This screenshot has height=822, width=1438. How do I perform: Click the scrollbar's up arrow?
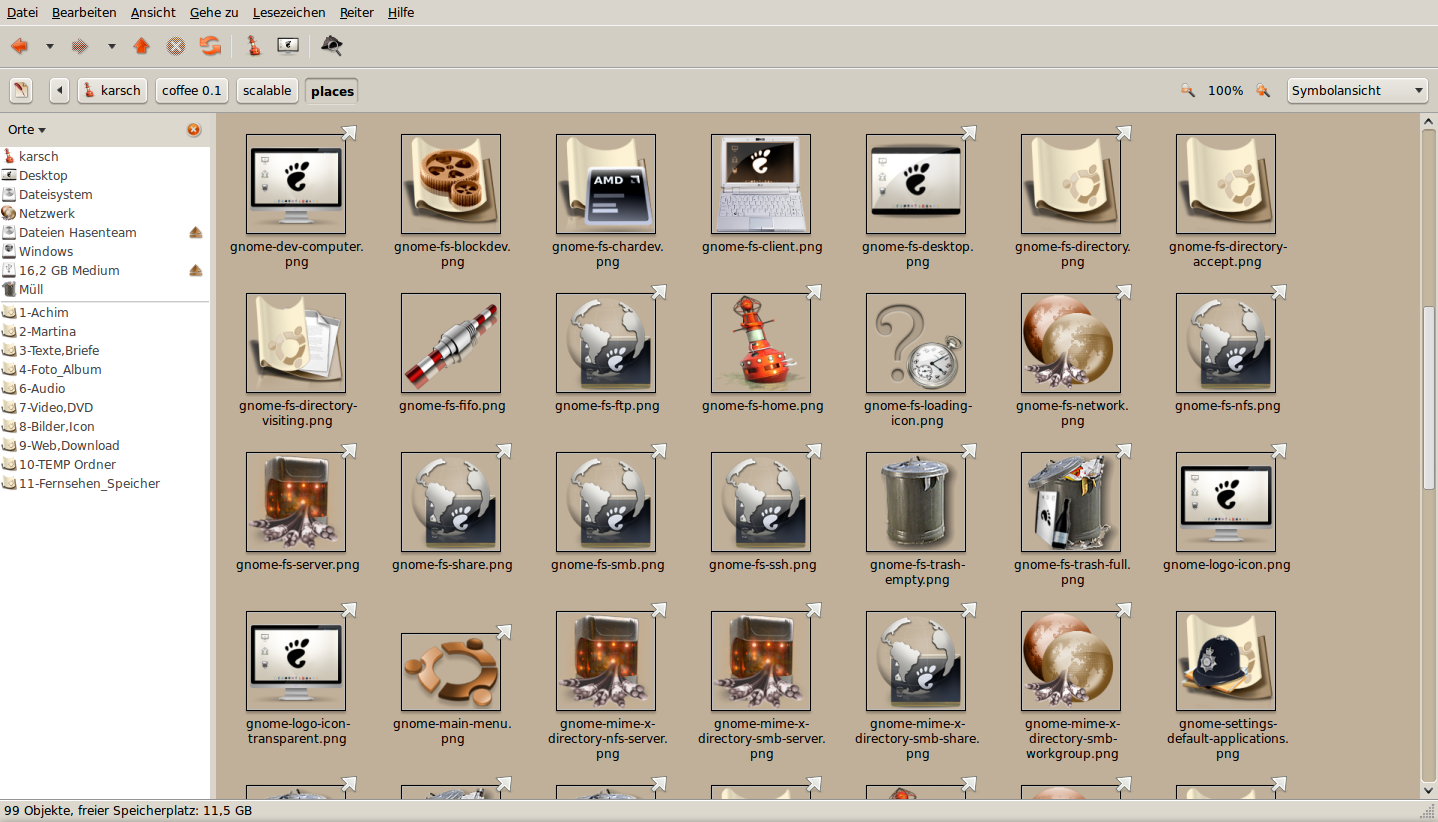pos(1429,121)
